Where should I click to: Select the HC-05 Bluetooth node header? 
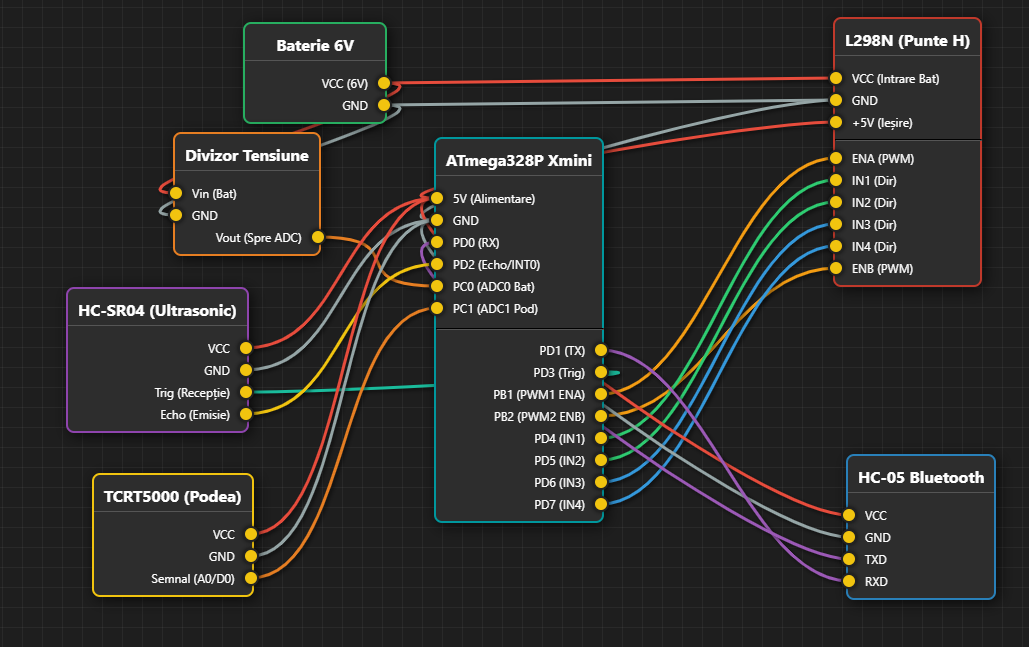pyautogui.click(x=921, y=478)
